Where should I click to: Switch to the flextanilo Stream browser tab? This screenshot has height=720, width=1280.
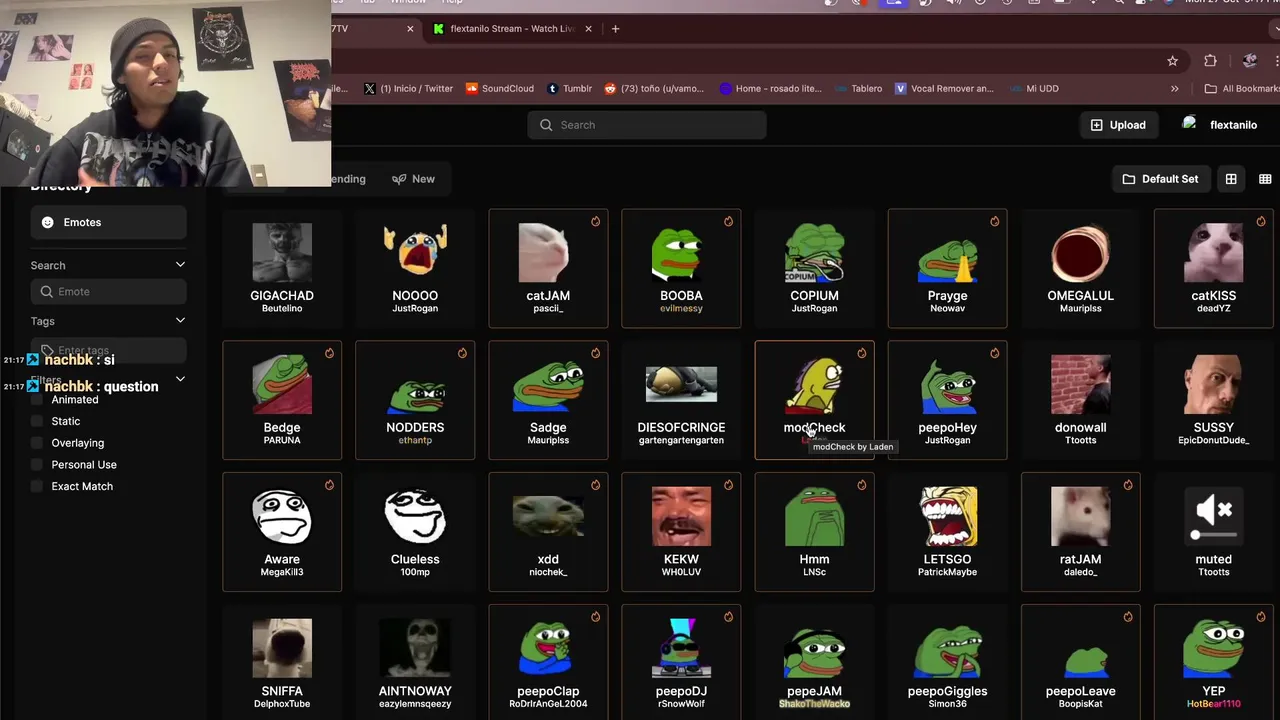point(510,29)
